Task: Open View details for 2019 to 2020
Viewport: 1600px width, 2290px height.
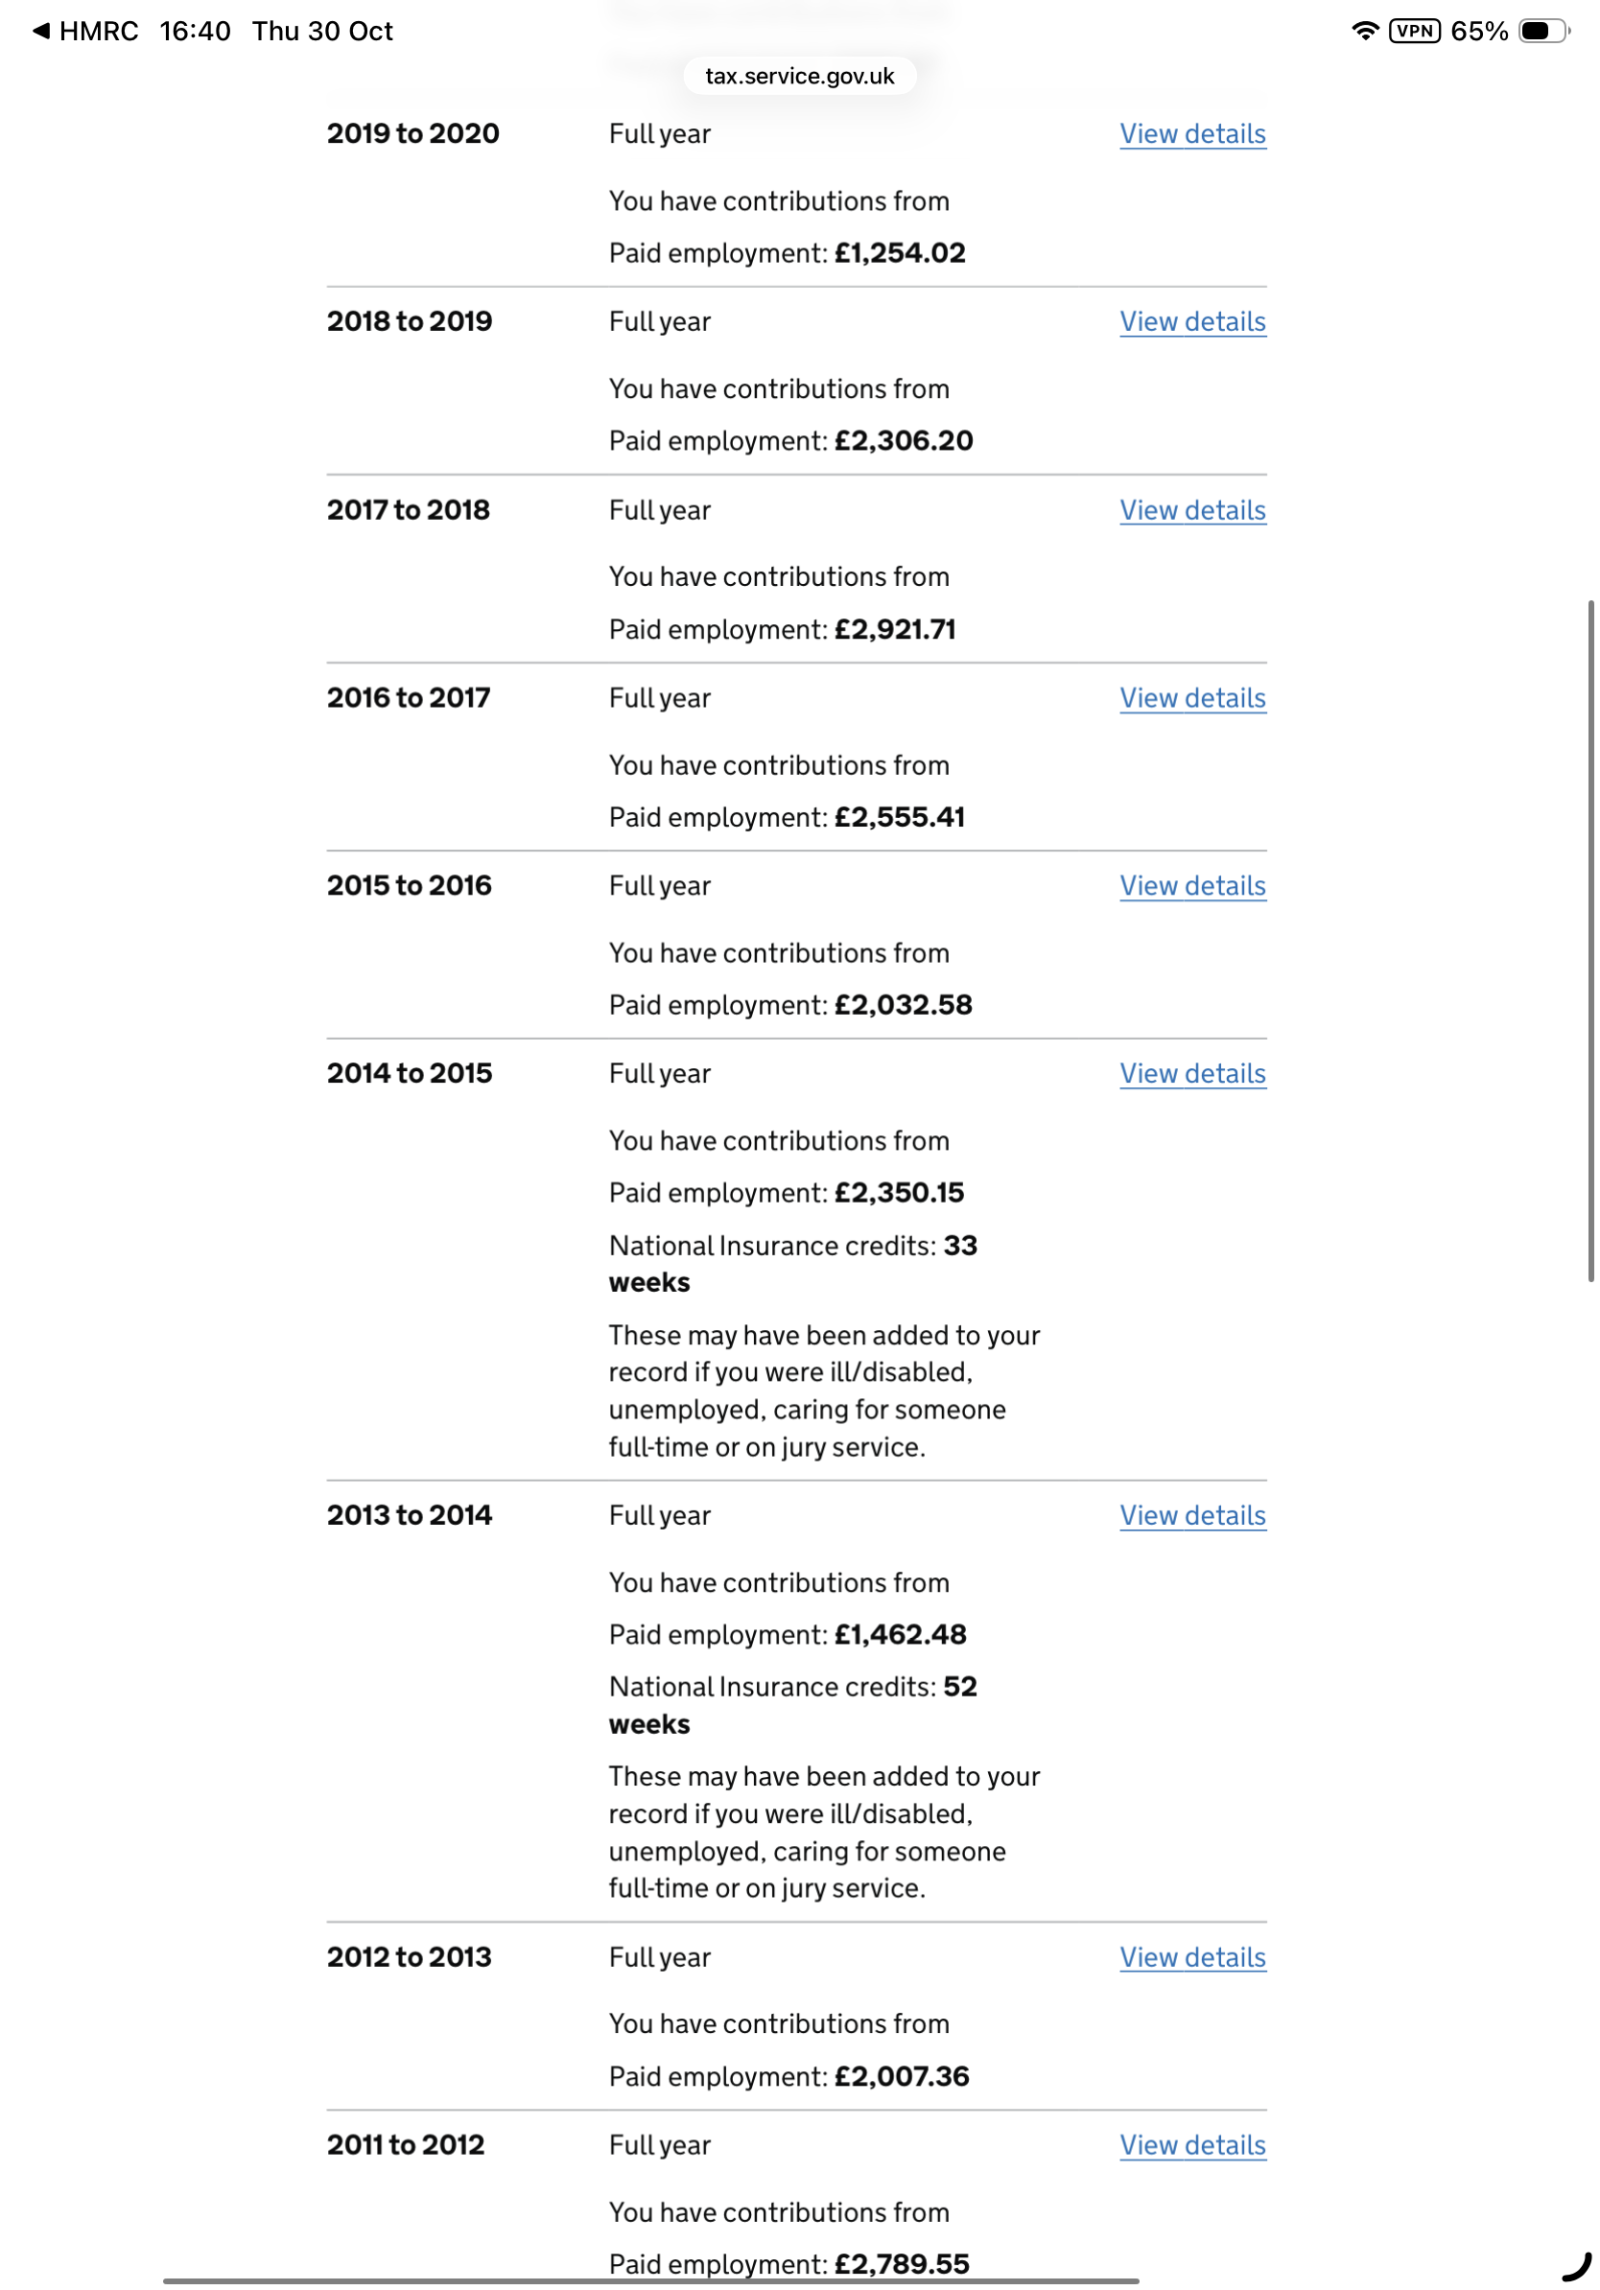Action: coord(1192,134)
